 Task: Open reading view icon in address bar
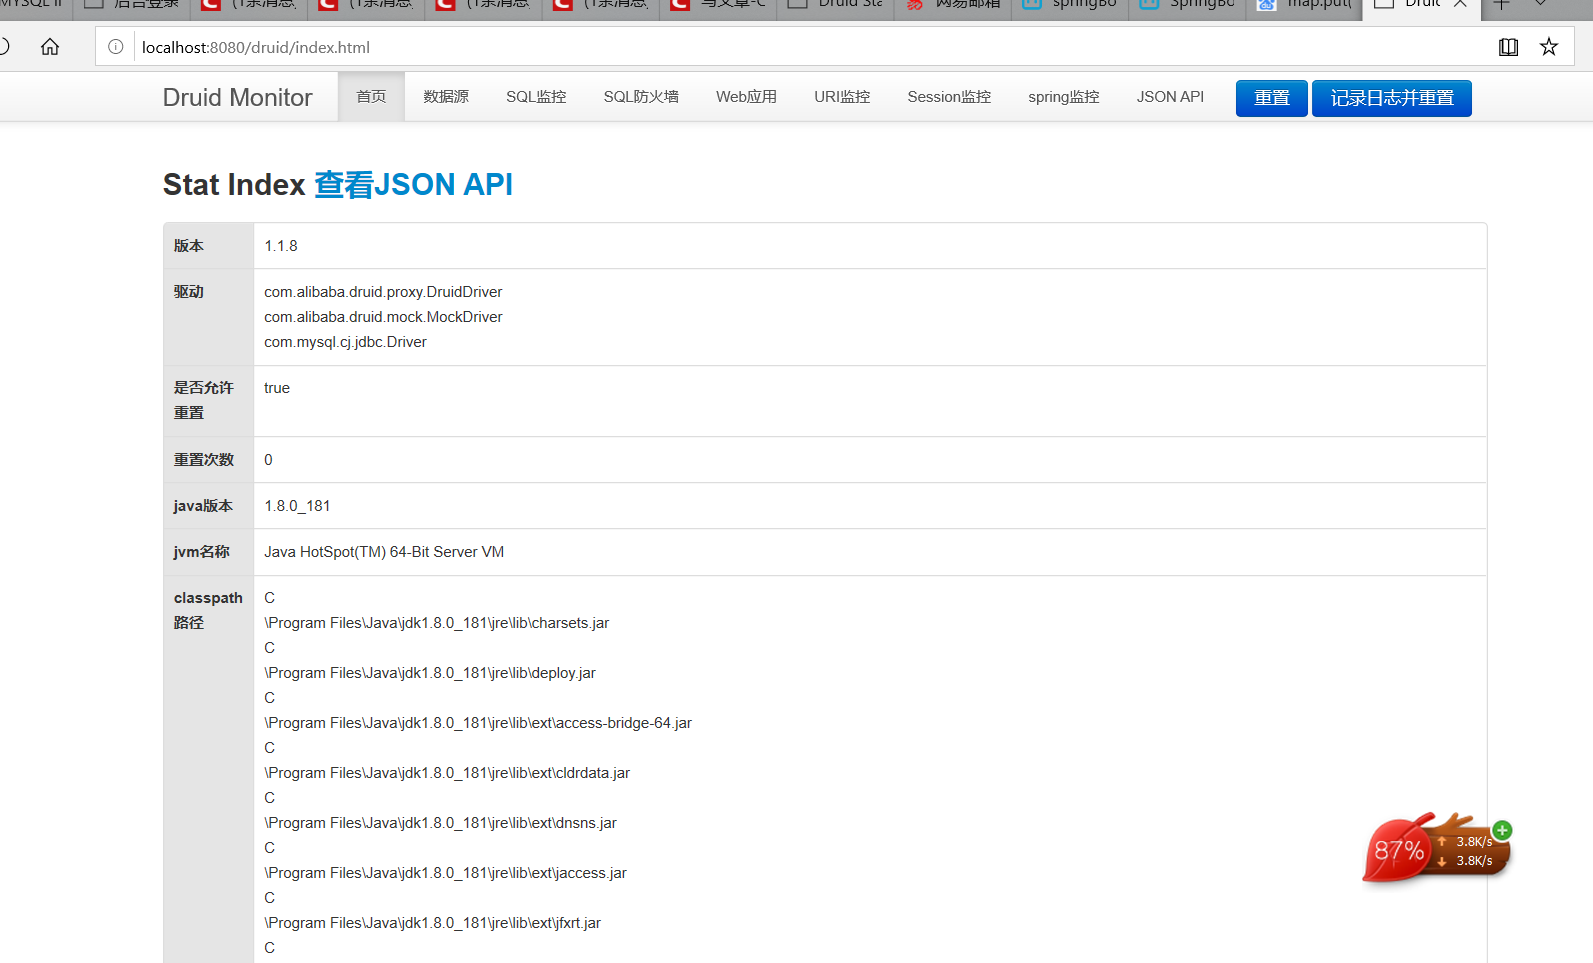tap(1508, 47)
